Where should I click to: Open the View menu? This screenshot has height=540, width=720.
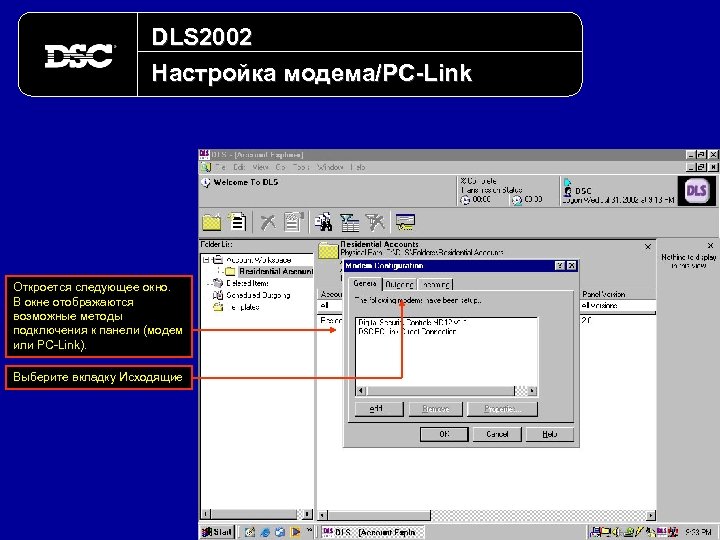click(x=260, y=167)
